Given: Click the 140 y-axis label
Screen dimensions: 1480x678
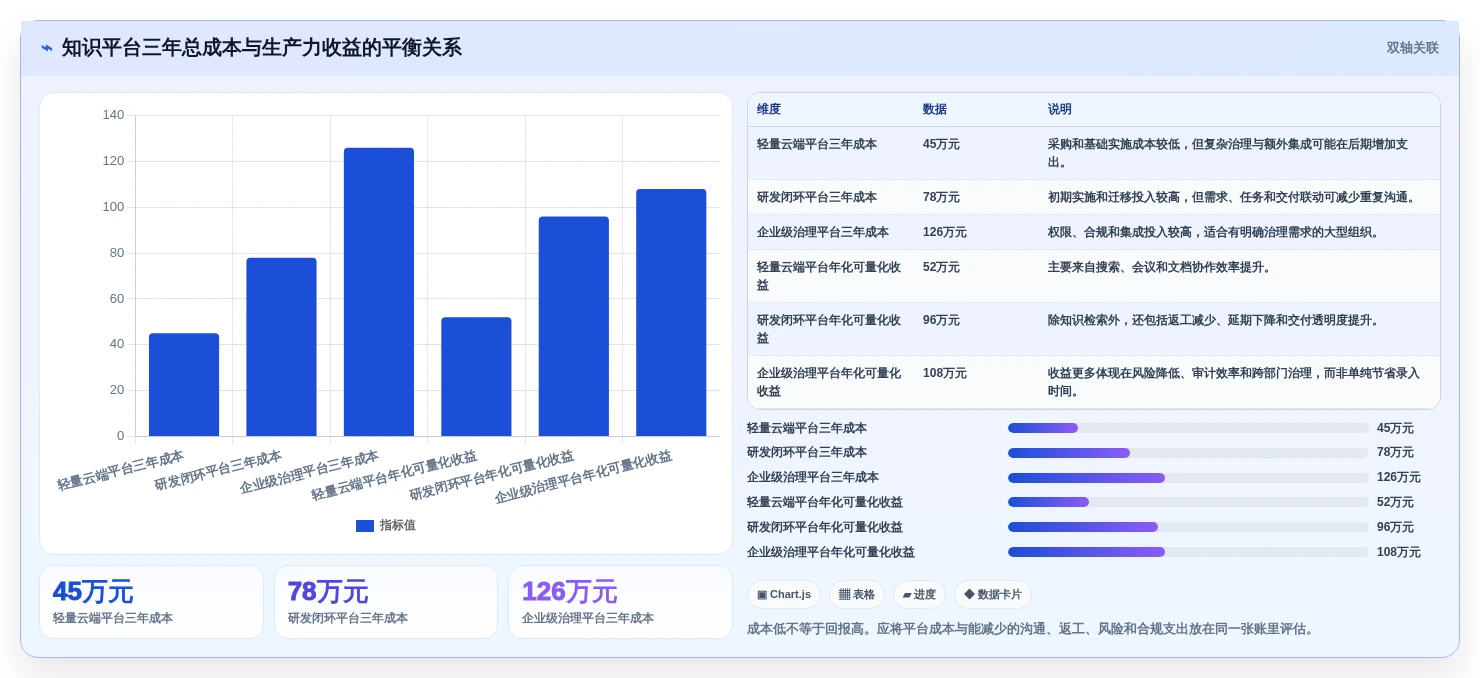Looking at the screenshot, I should pyautogui.click(x=113, y=115).
